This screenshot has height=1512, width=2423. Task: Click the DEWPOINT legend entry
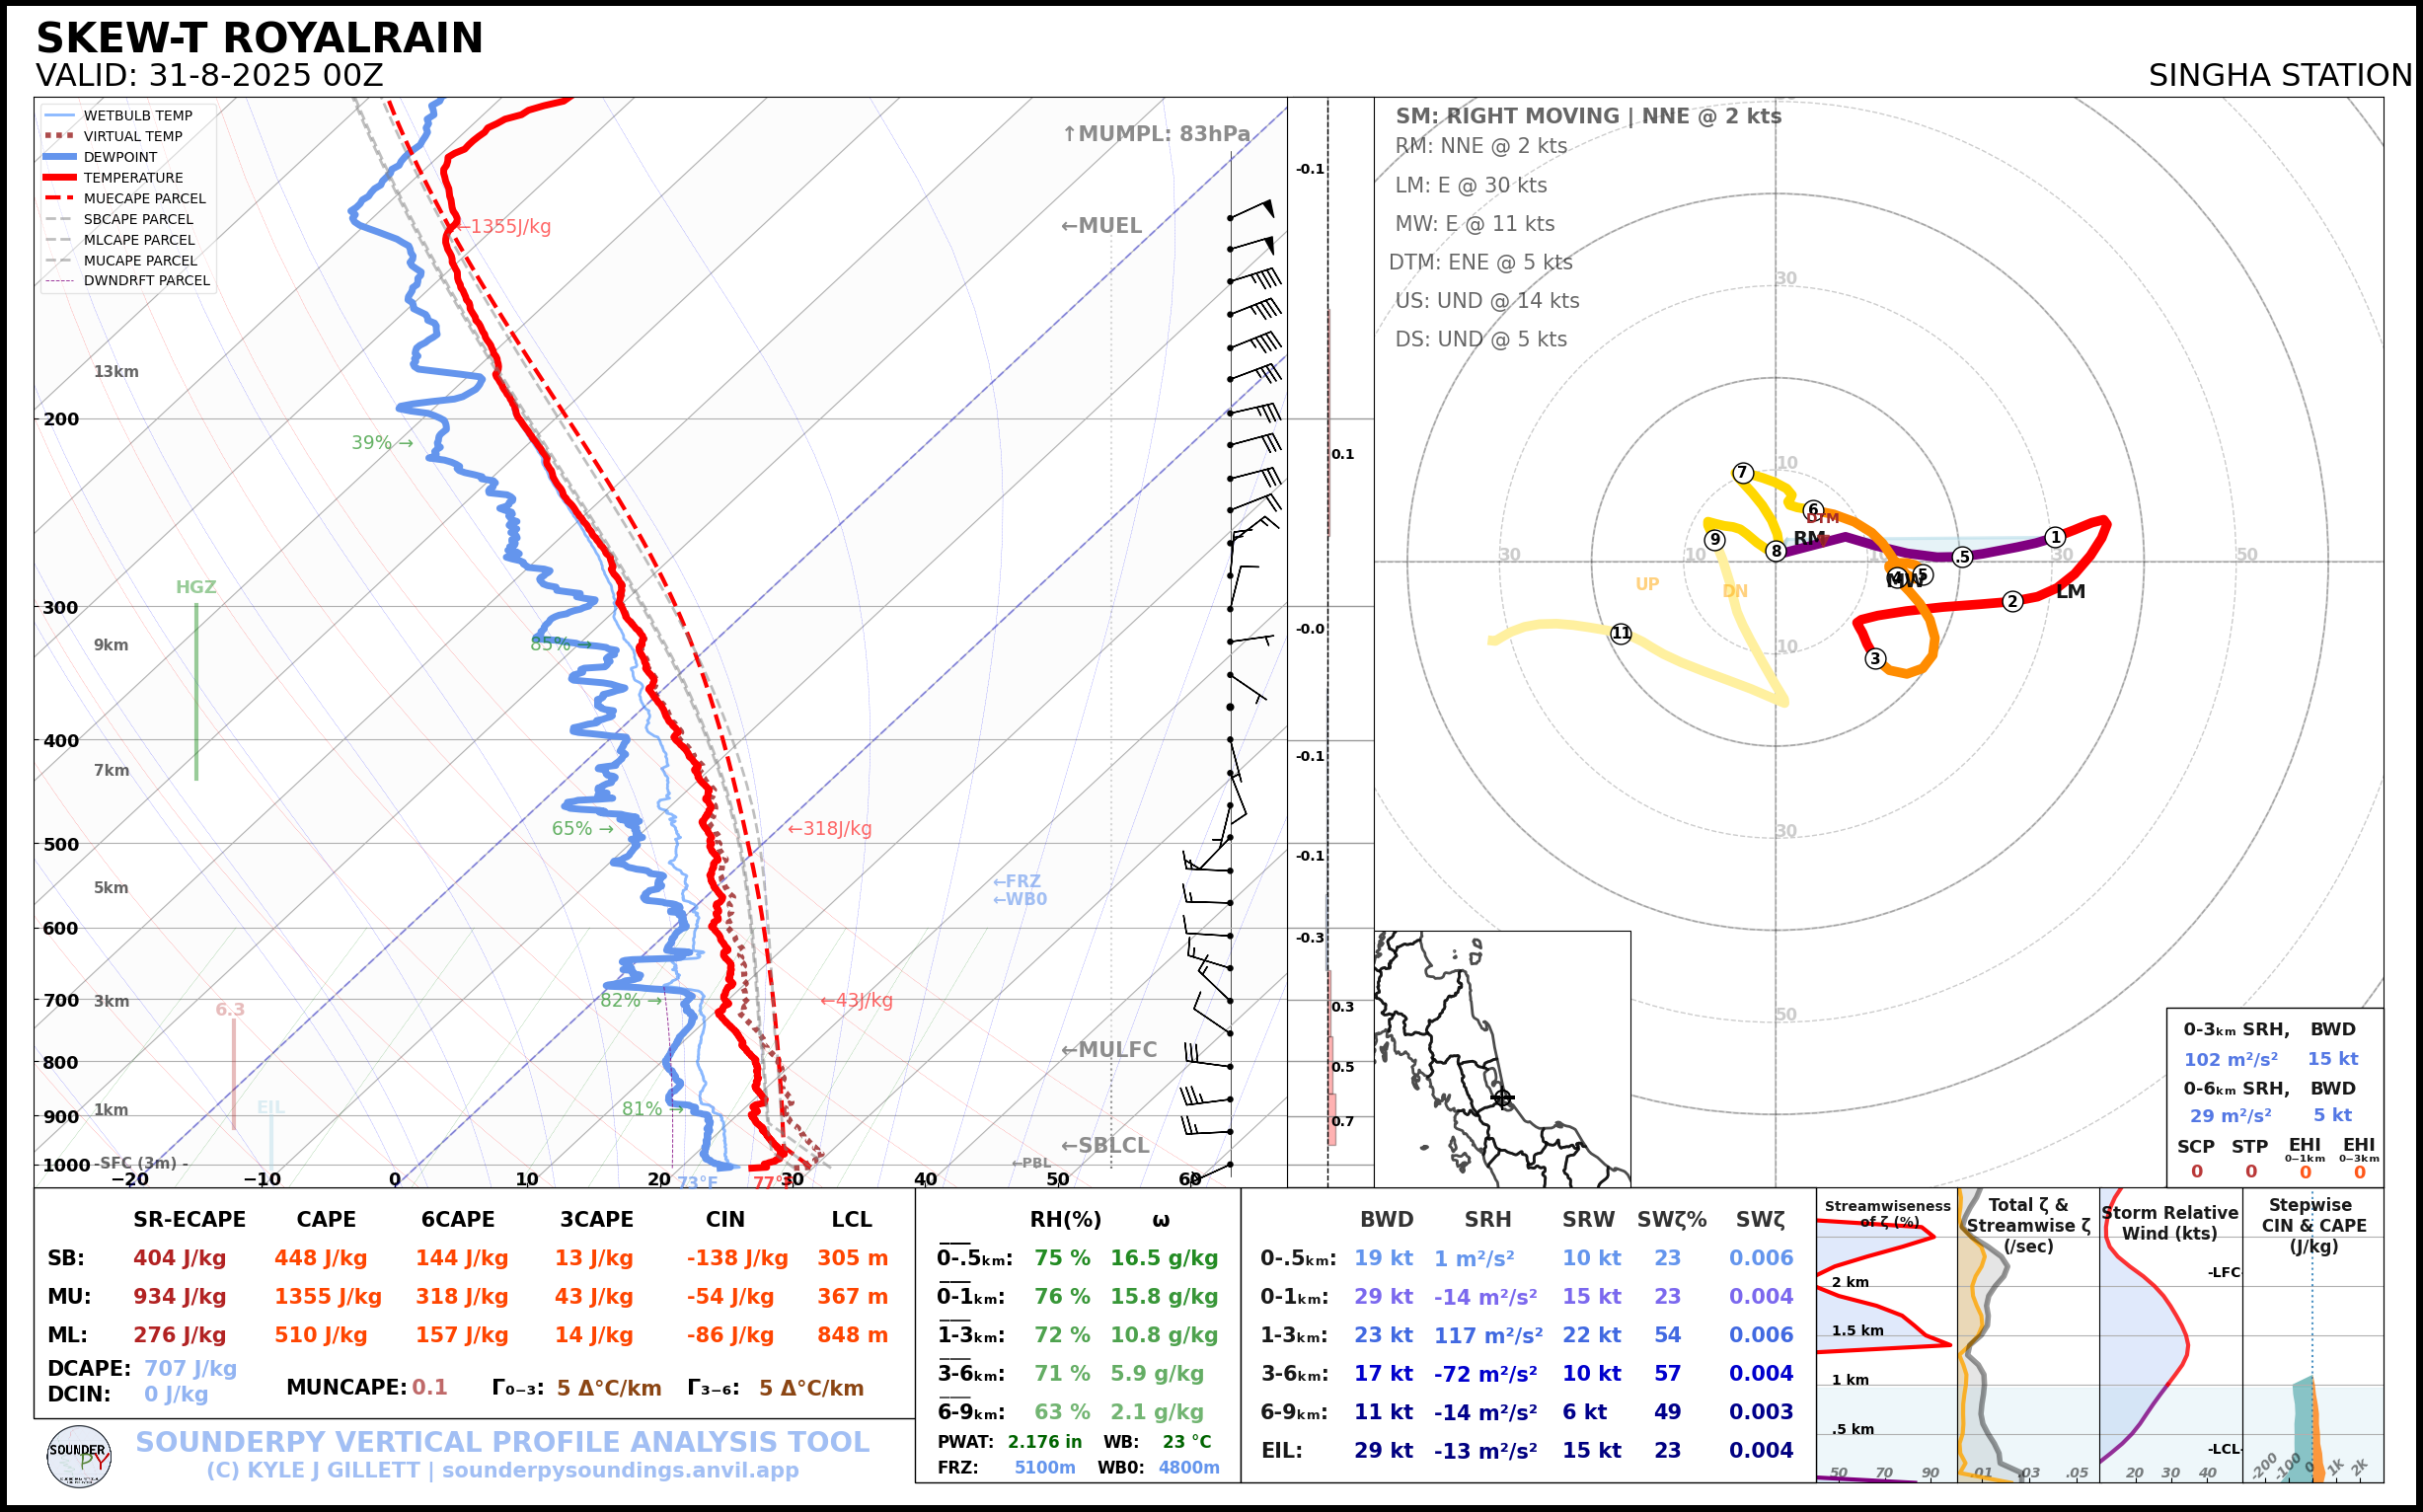119,157
